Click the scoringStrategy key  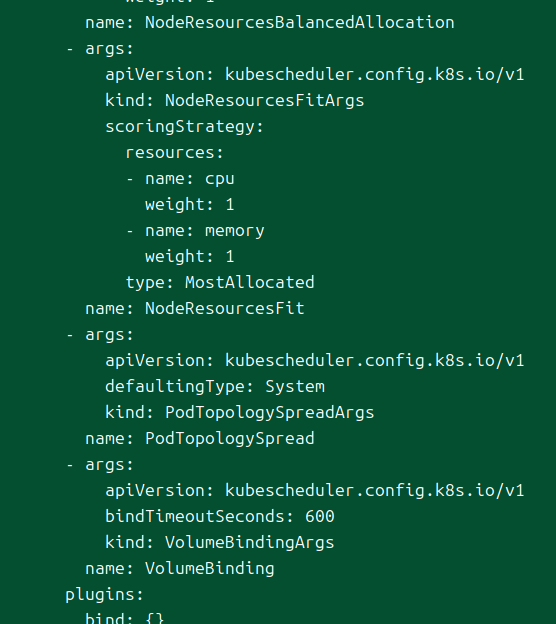pyautogui.click(x=184, y=127)
